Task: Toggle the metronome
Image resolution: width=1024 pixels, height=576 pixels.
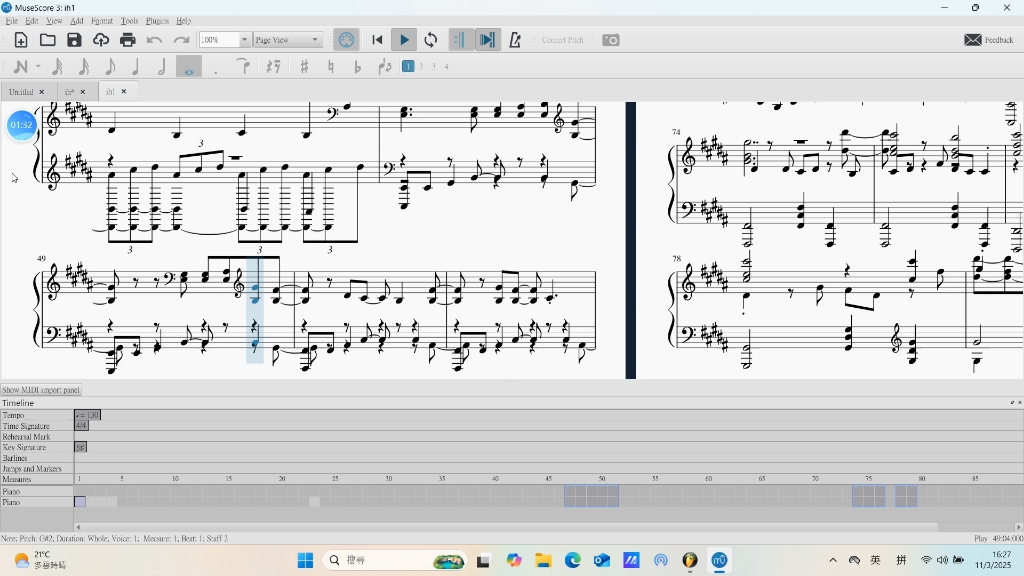Action: pyautogui.click(x=515, y=40)
